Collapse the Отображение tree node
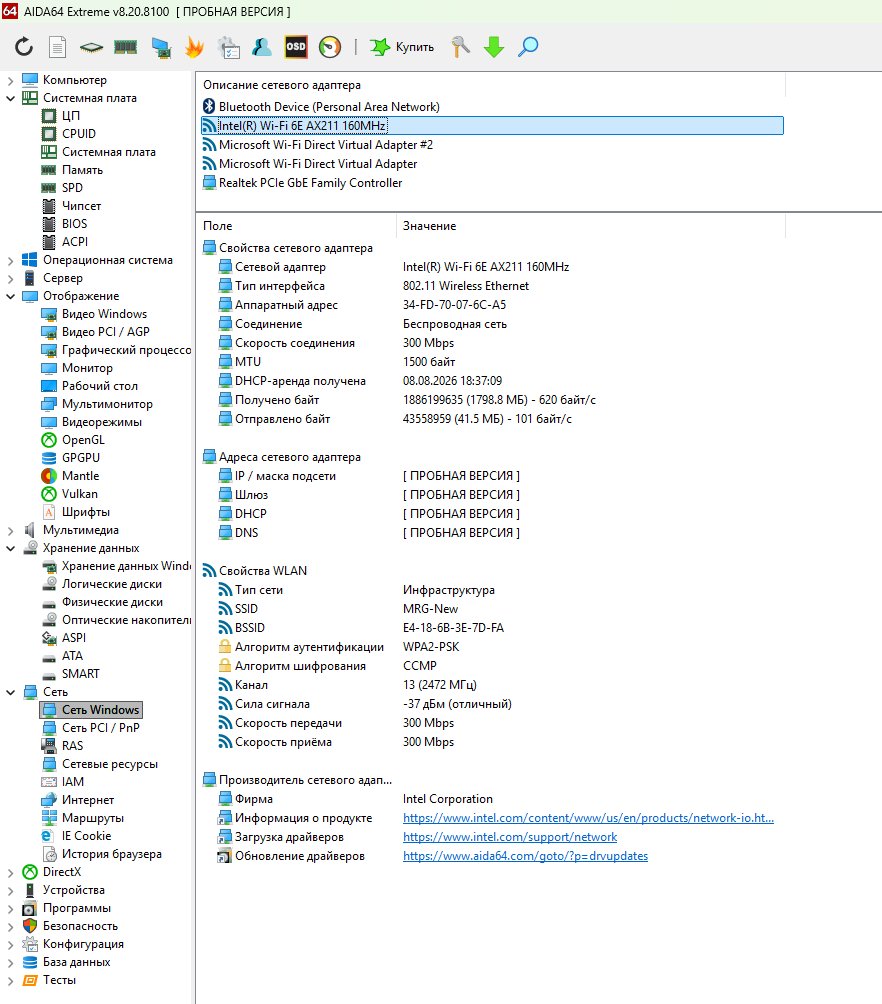This screenshot has width=882, height=1004. [10, 296]
